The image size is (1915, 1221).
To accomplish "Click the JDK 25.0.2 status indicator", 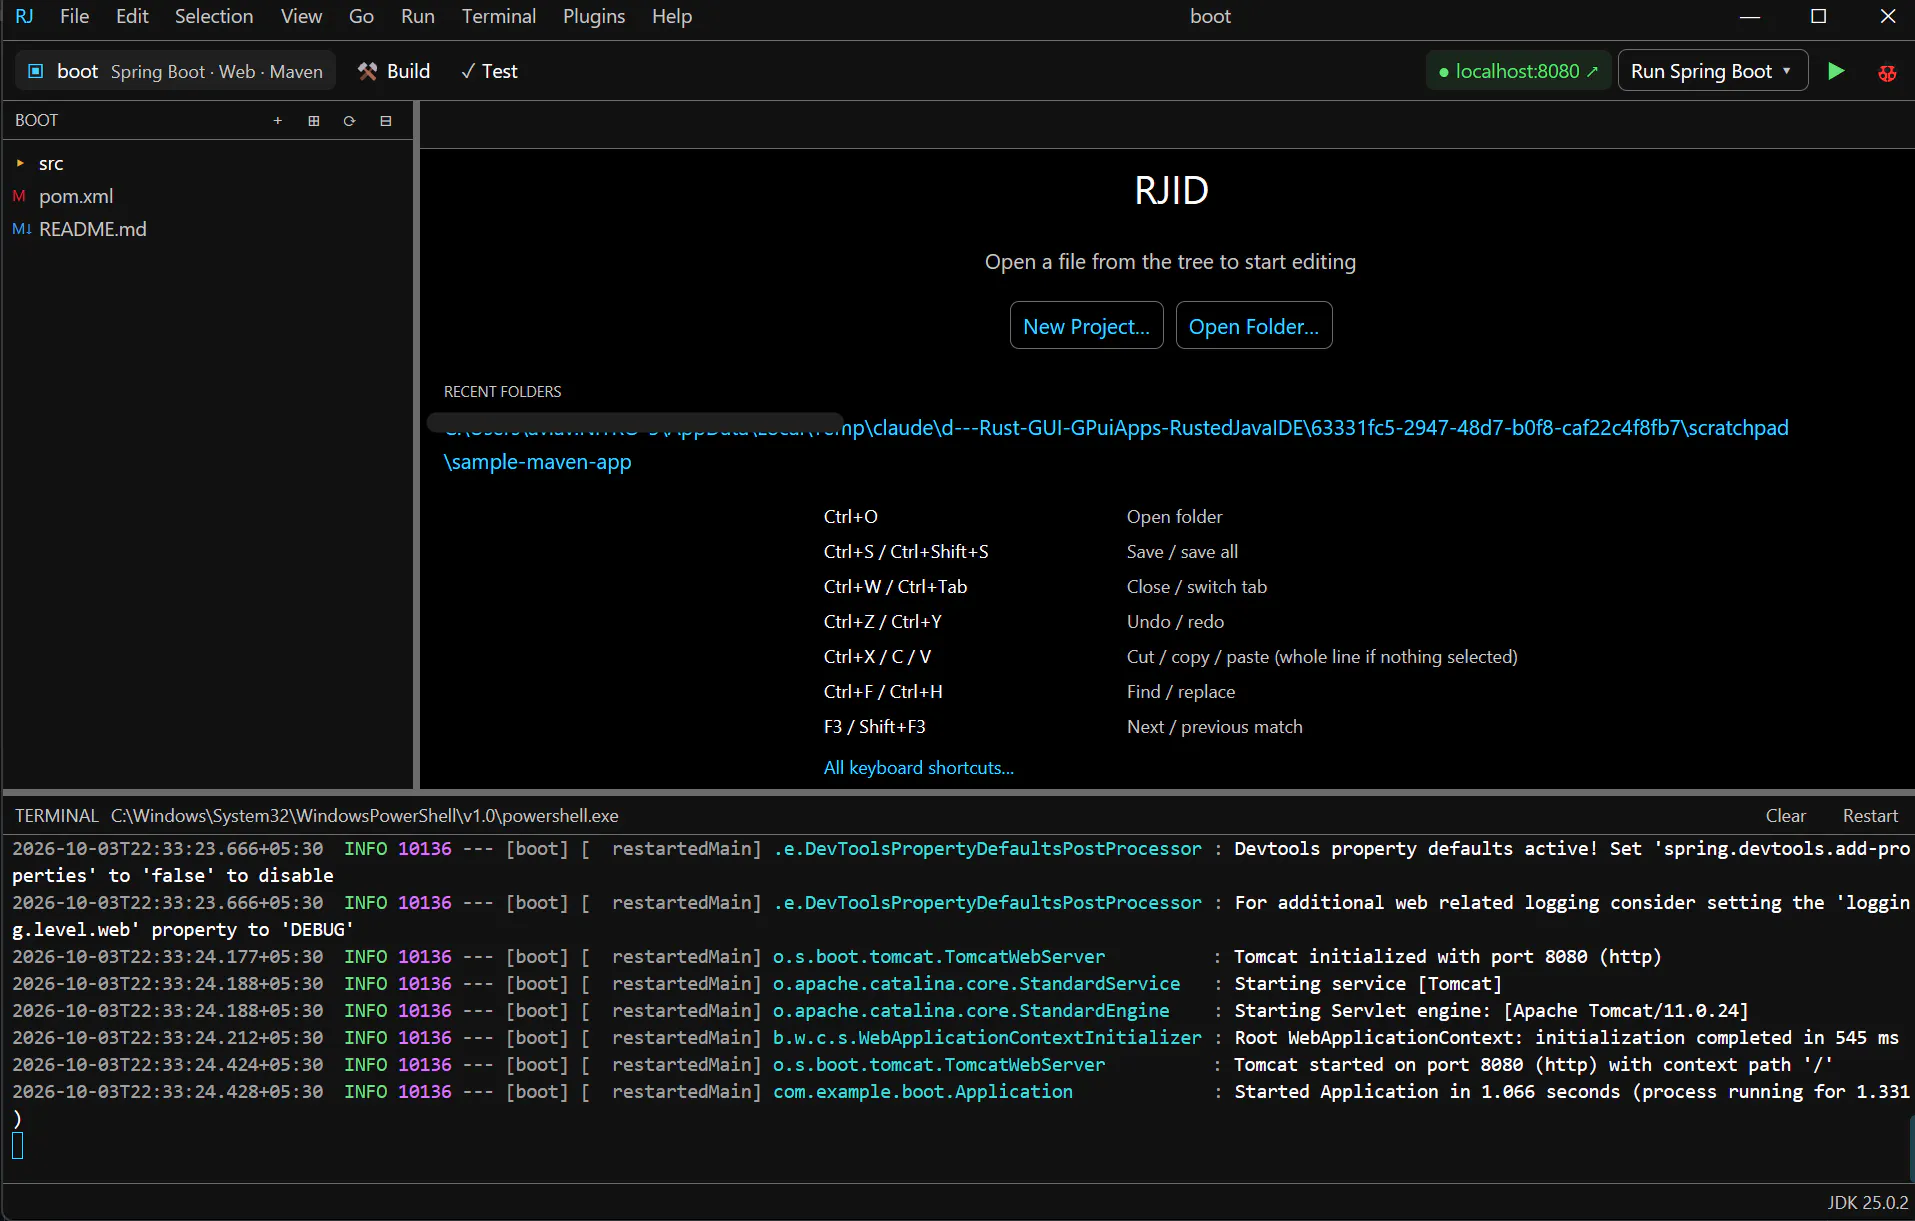I will coord(1868,1202).
